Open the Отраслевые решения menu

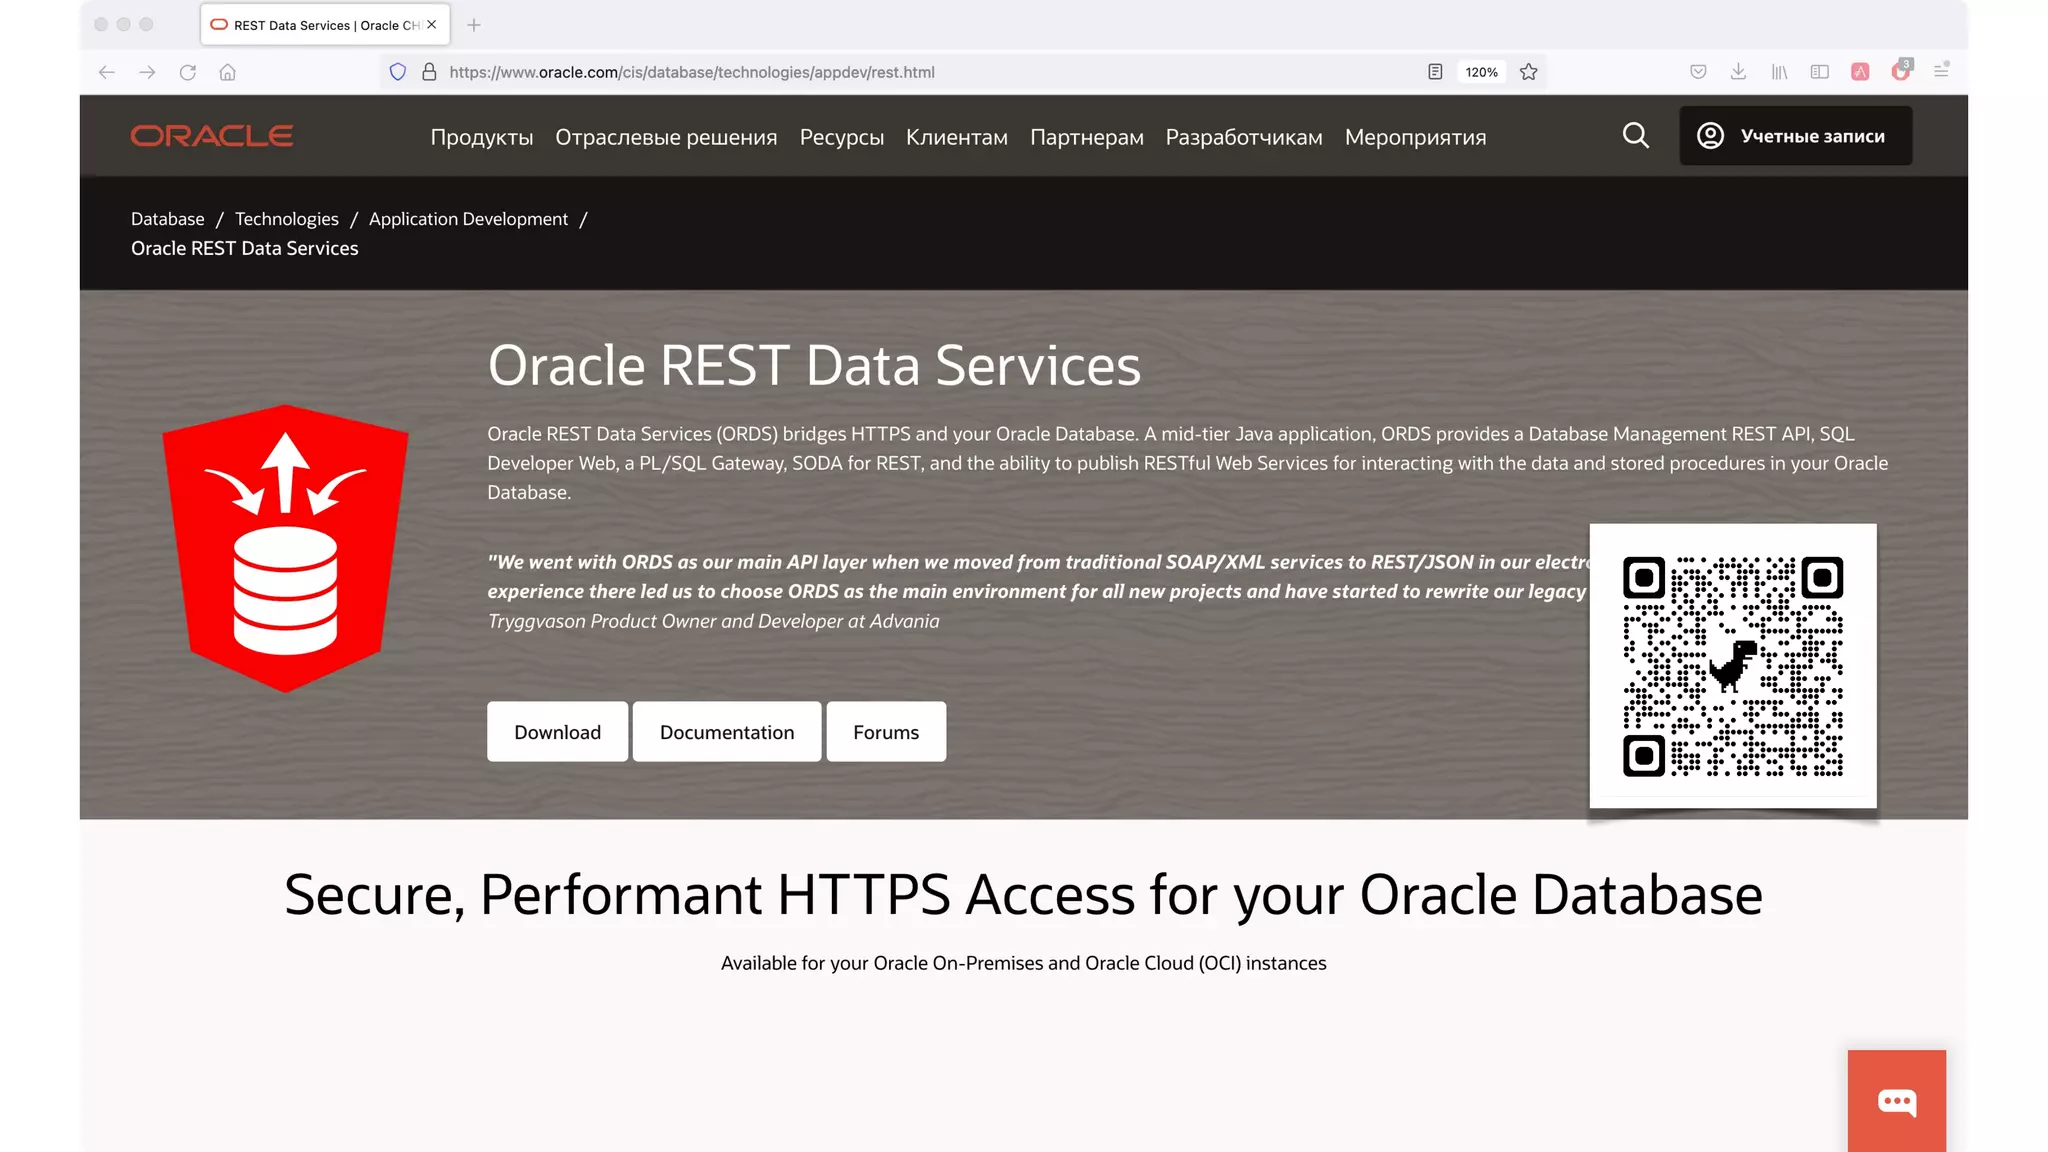point(666,137)
